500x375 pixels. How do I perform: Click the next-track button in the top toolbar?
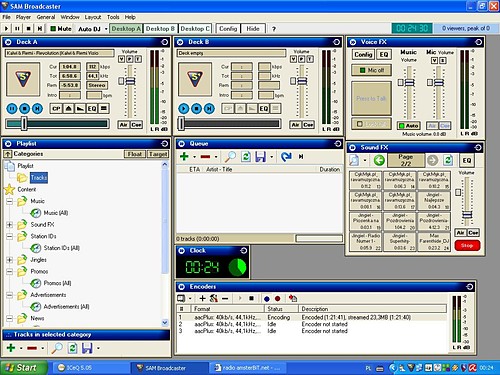40,29
